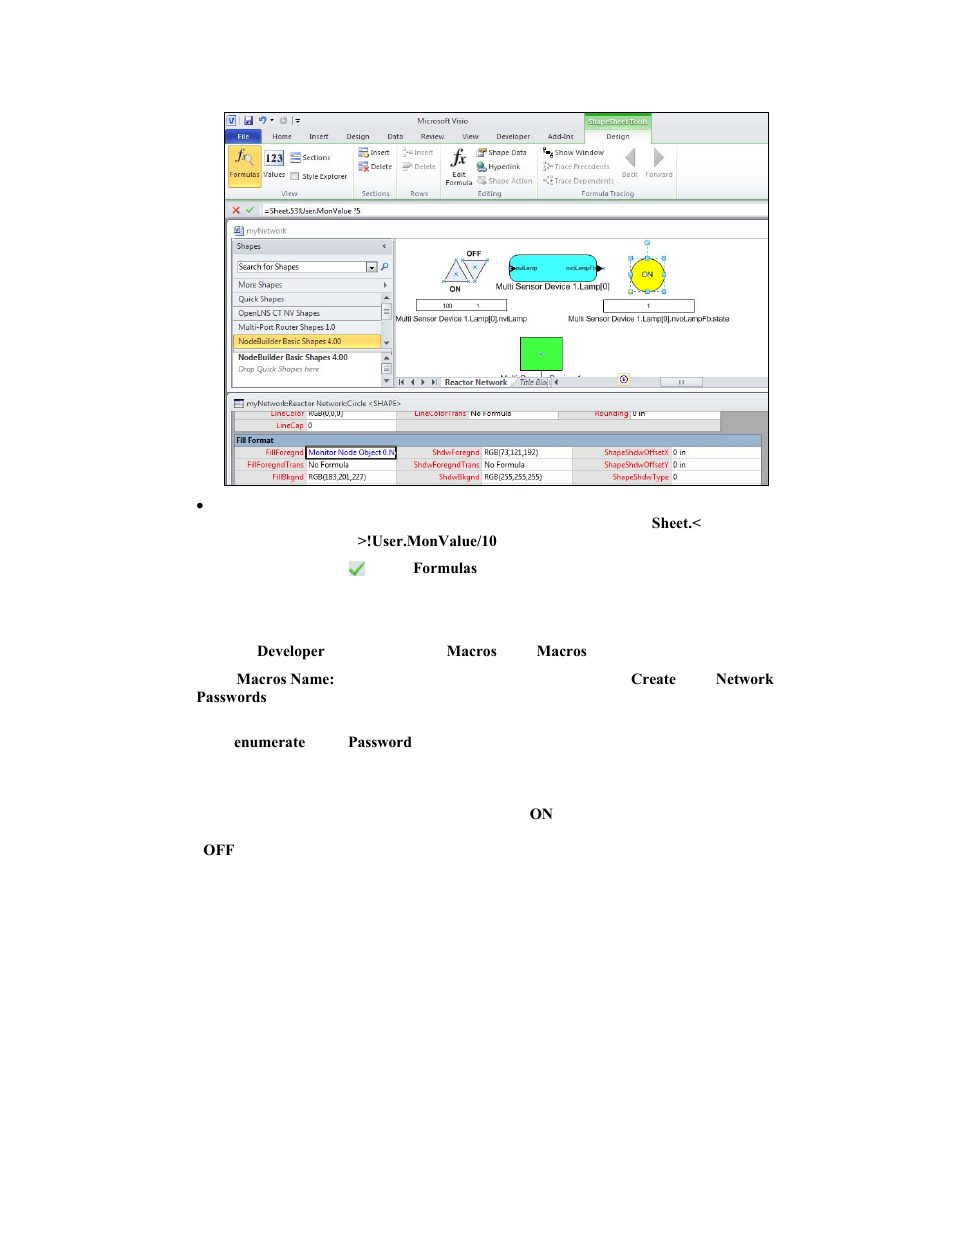Select the Reactor Network page tab

click(x=476, y=382)
